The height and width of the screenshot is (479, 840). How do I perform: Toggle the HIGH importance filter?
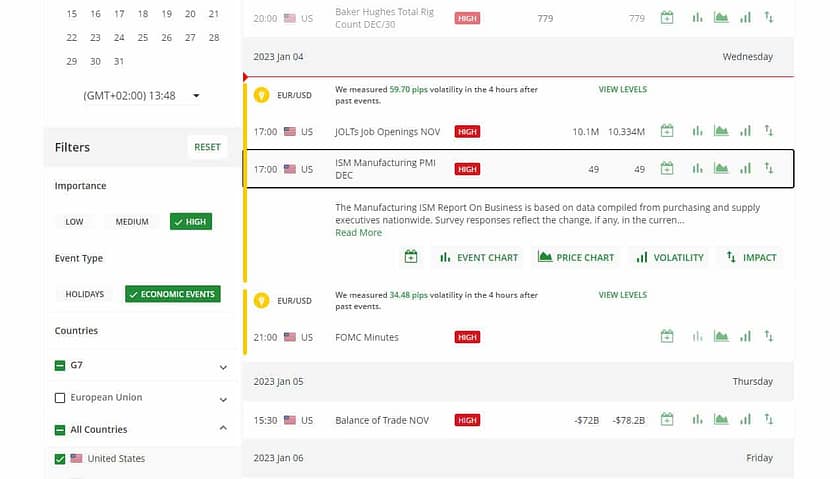point(190,221)
